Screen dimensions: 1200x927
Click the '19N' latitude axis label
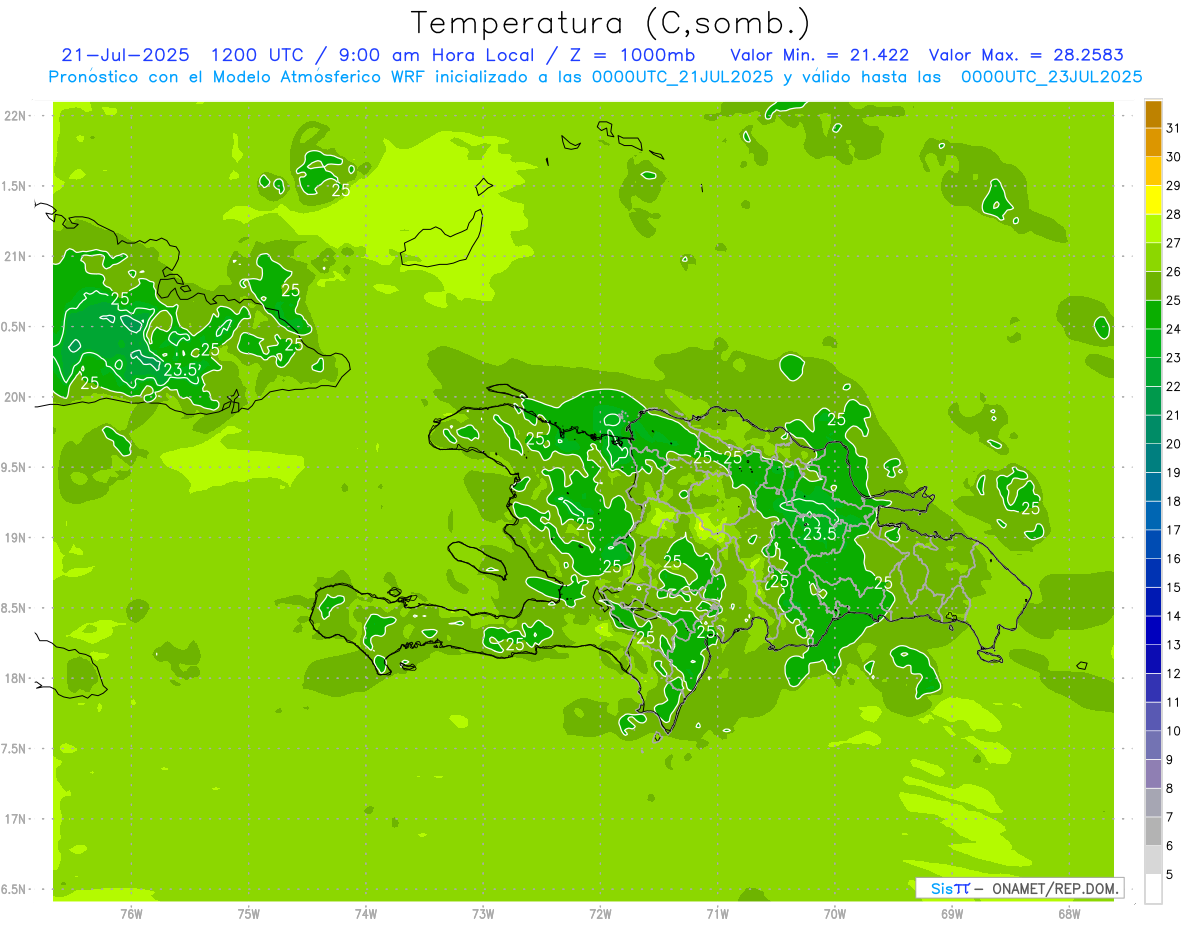(16, 538)
